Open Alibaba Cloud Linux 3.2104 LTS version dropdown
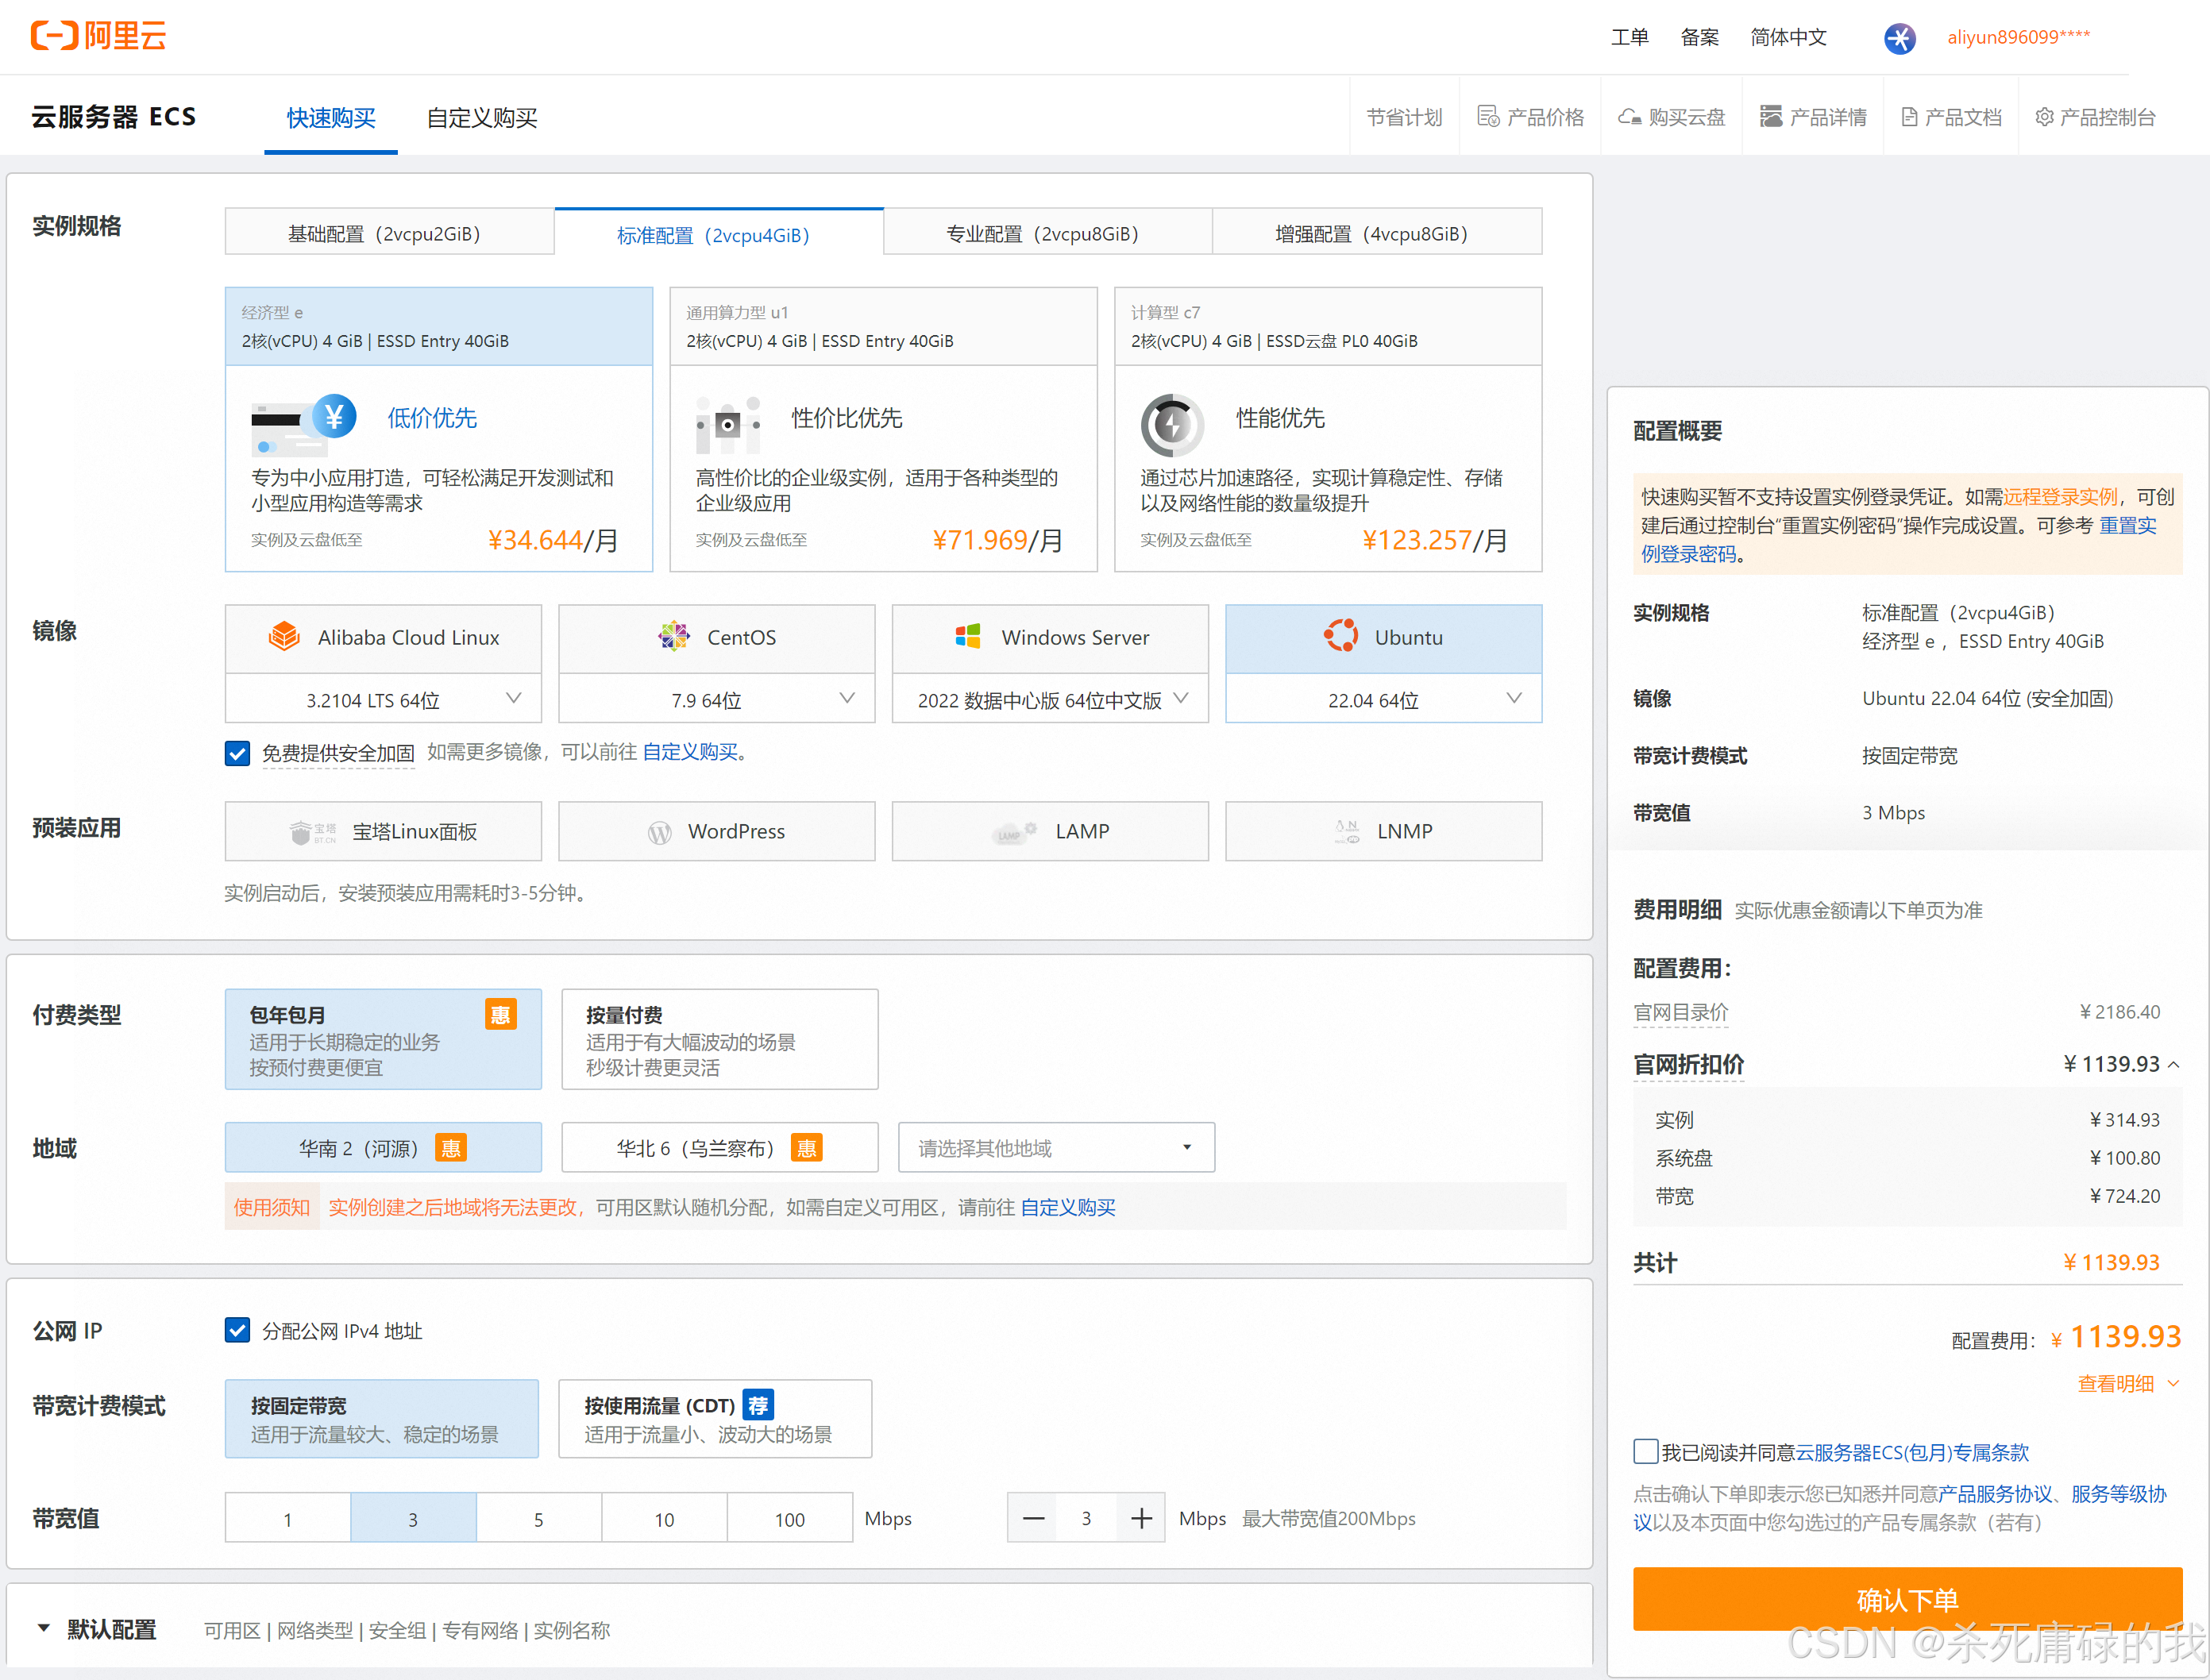The width and height of the screenshot is (2210, 1680). [x=383, y=699]
